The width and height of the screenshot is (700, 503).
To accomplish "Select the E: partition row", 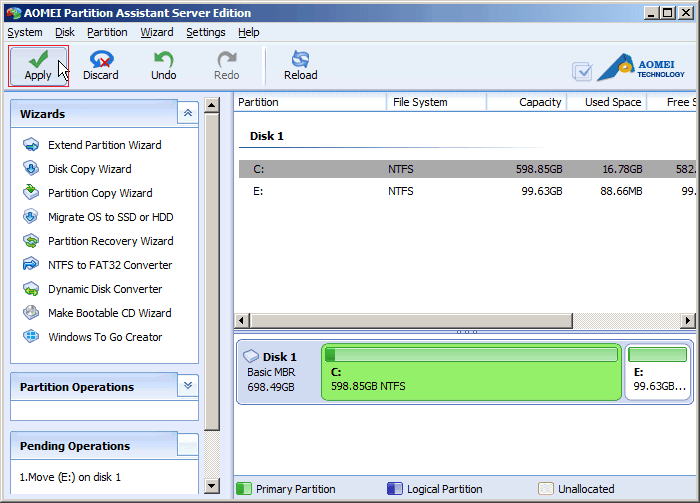I will coord(467,191).
